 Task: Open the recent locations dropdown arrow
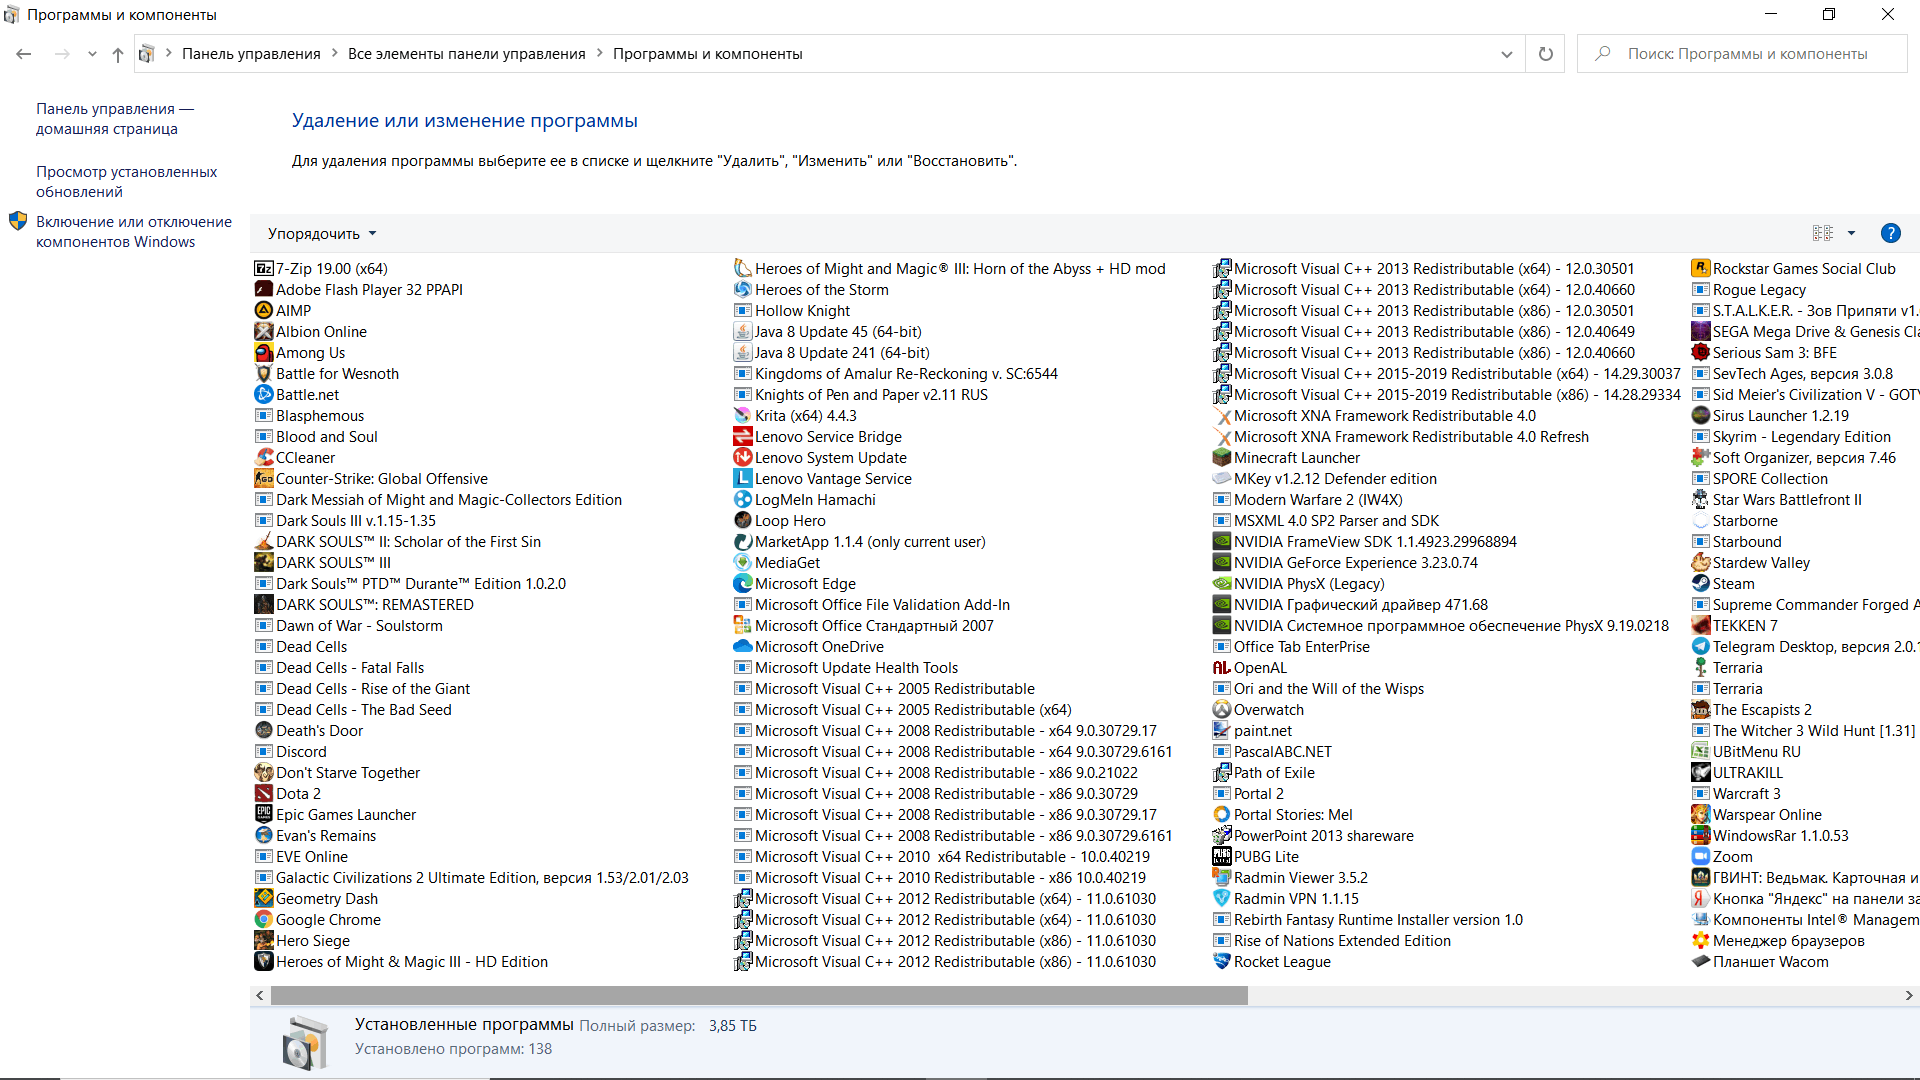click(92, 54)
